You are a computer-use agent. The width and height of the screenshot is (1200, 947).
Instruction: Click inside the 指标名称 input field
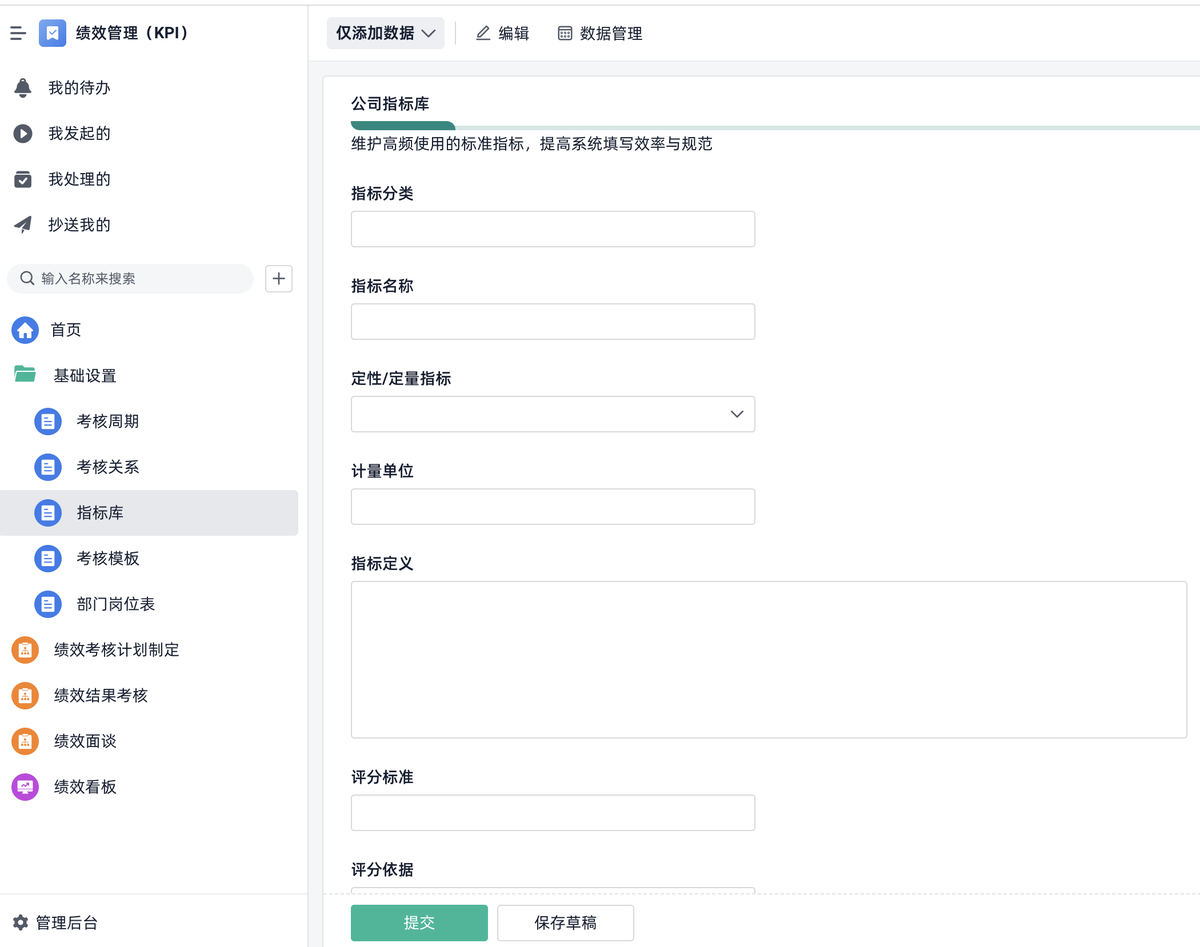552,321
